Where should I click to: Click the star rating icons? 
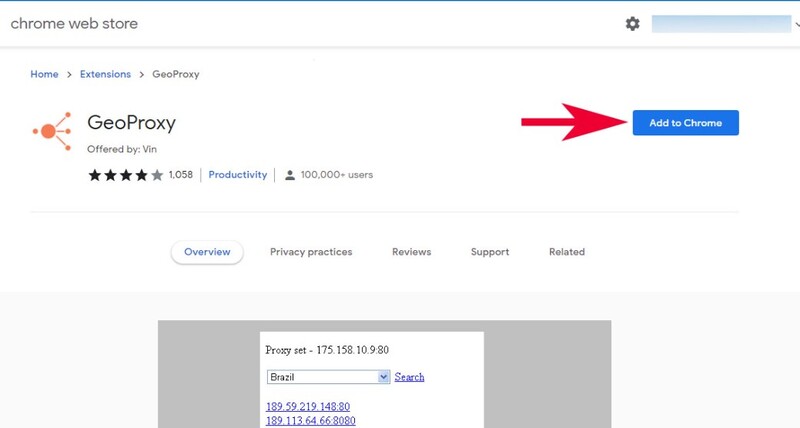126,175
